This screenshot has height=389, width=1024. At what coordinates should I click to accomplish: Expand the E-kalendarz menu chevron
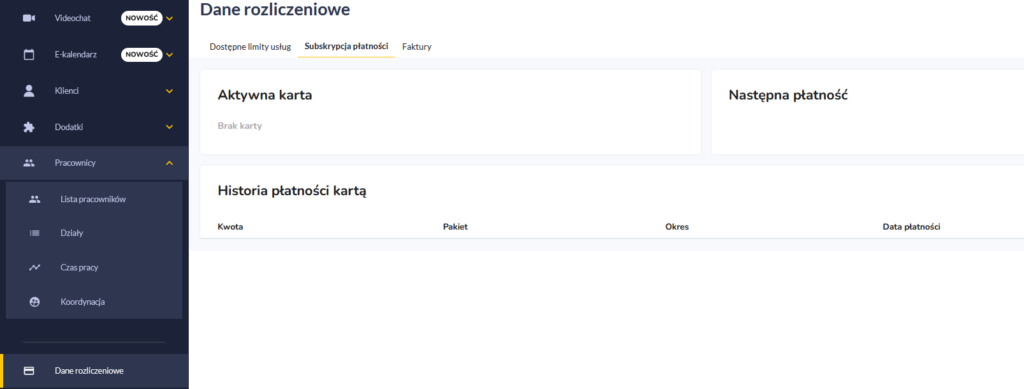170,55
